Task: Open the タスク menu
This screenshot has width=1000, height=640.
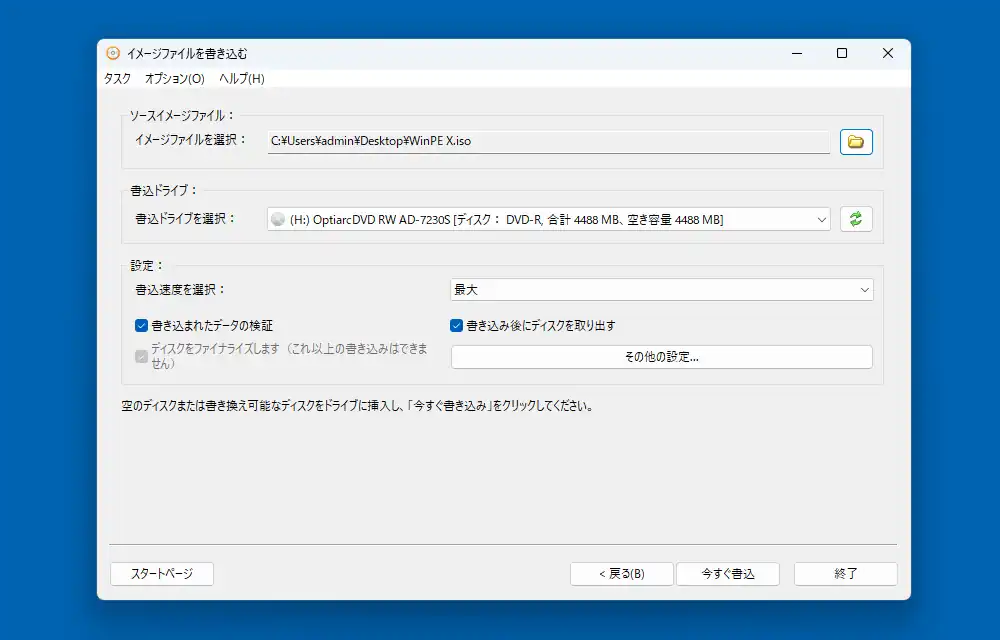Action: pos(117,79)
